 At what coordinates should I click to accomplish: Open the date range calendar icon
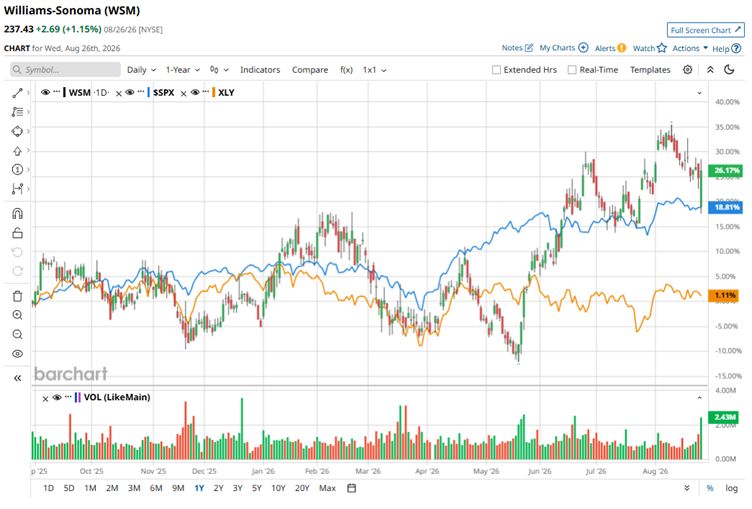tap(352, 488)
